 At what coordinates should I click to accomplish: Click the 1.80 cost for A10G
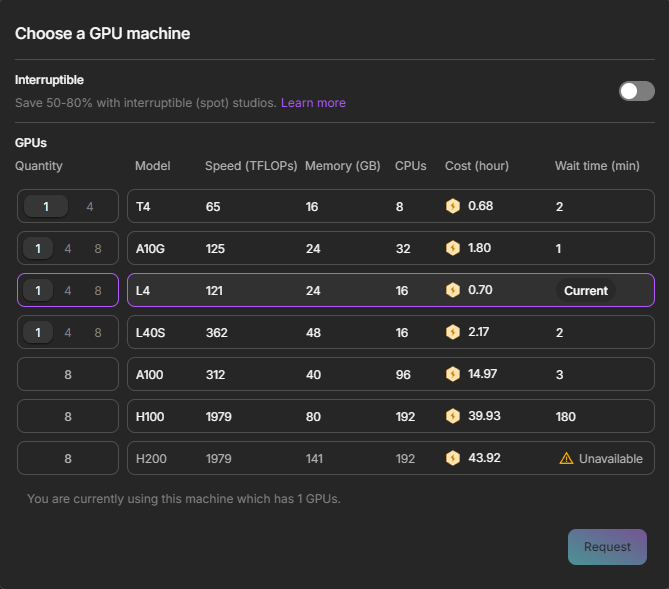point(480,248)
